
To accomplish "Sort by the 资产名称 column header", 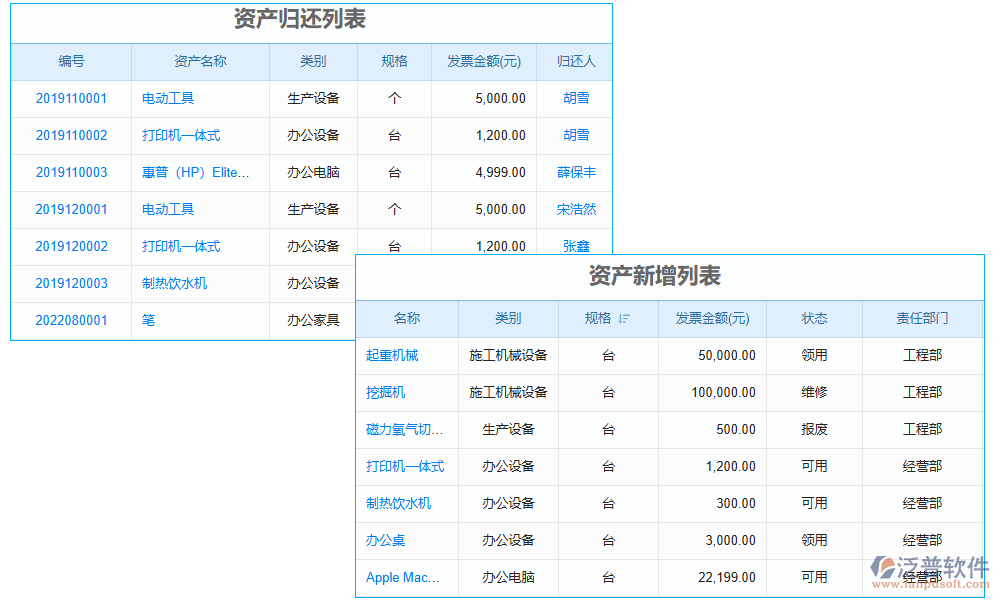I will 200,62.
